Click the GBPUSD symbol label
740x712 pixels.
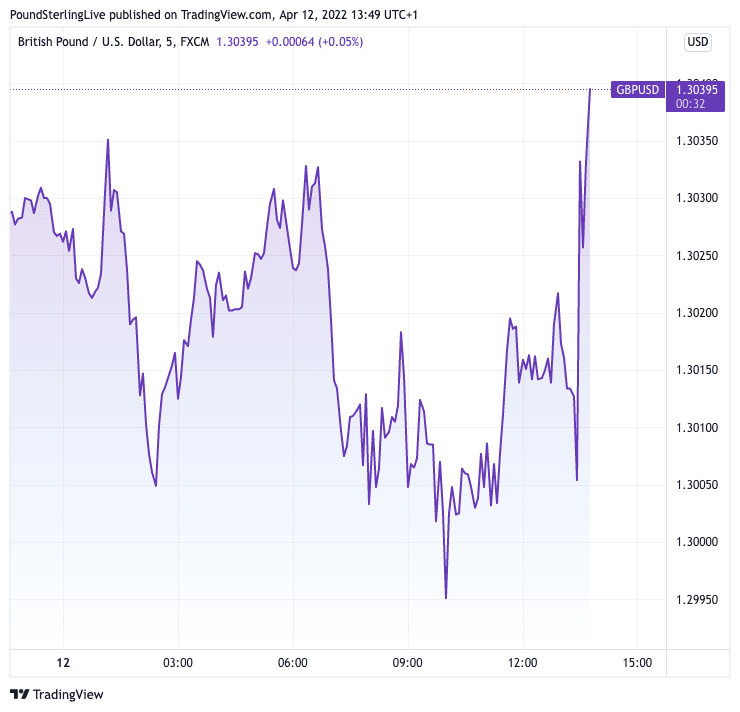(x=637, y=90)
